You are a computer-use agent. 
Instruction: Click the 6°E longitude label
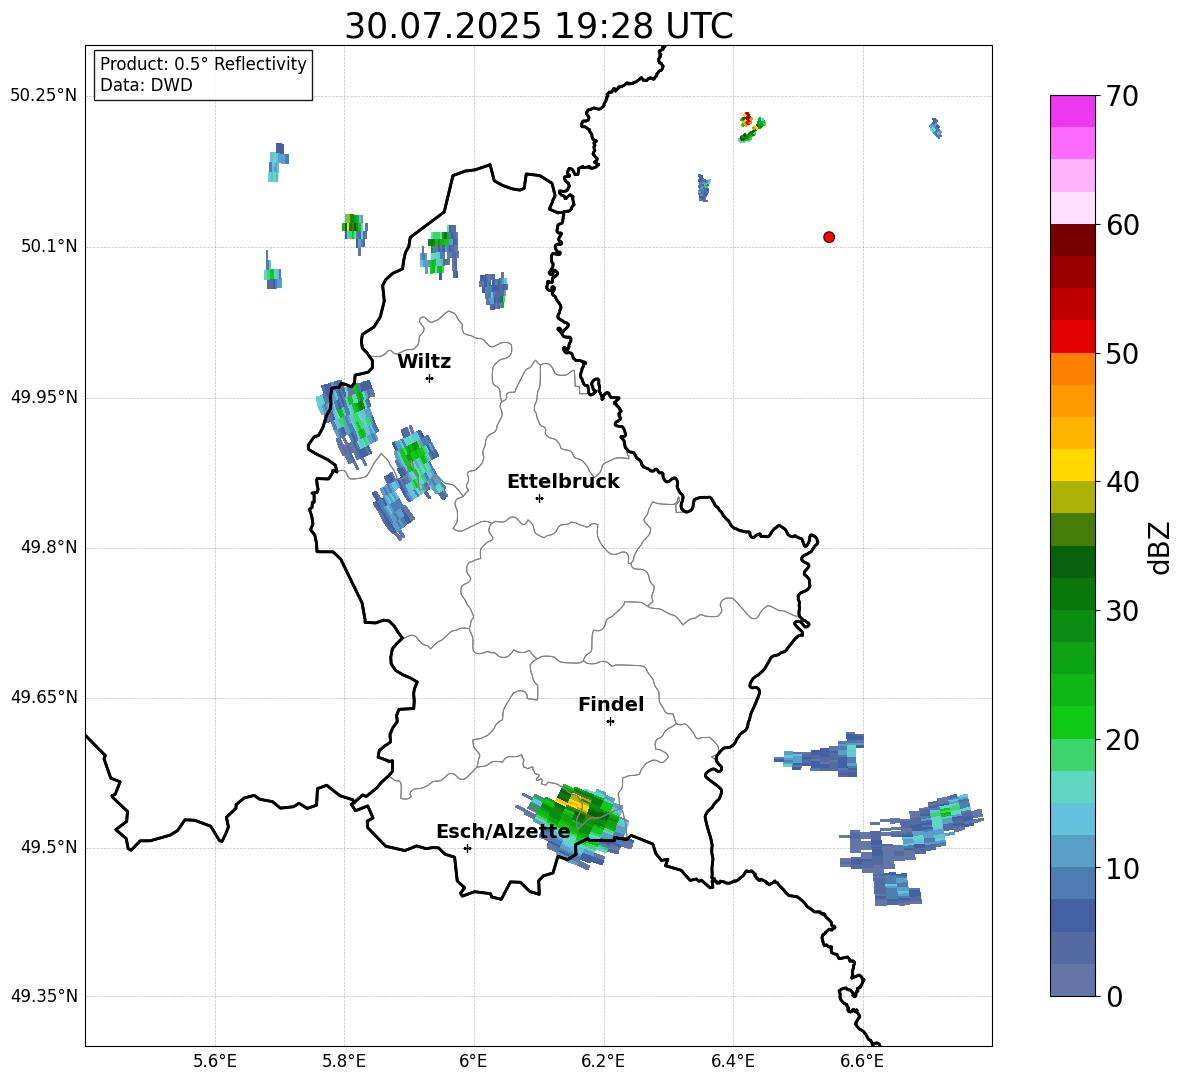pyautogui.click(x=473, y=1061)
